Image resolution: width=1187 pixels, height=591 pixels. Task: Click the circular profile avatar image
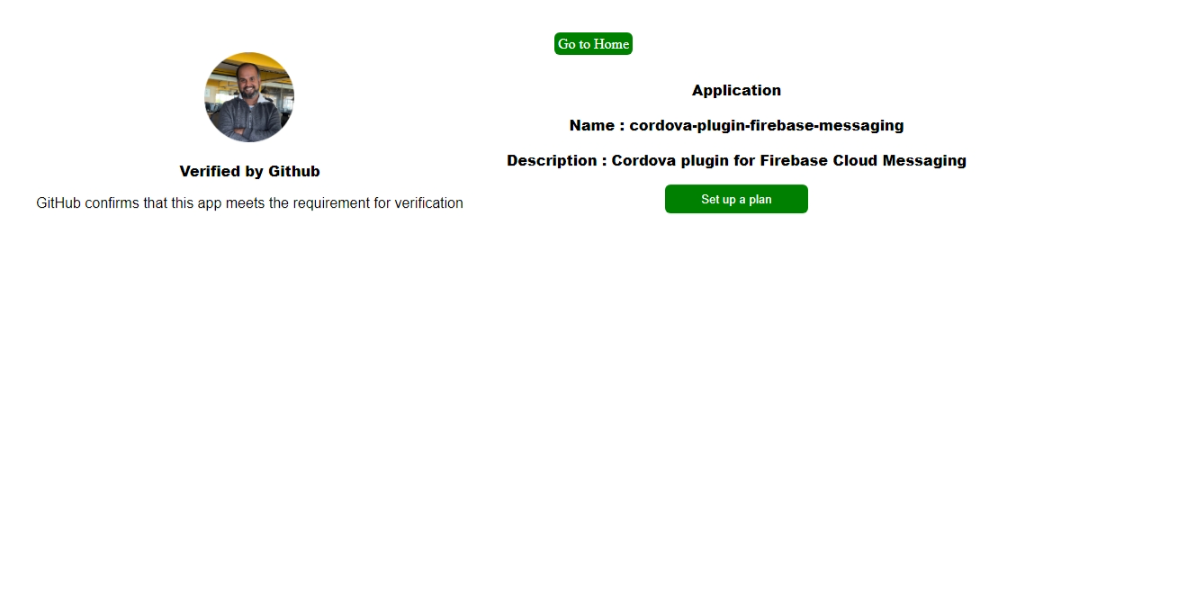(x=249, y=97)
